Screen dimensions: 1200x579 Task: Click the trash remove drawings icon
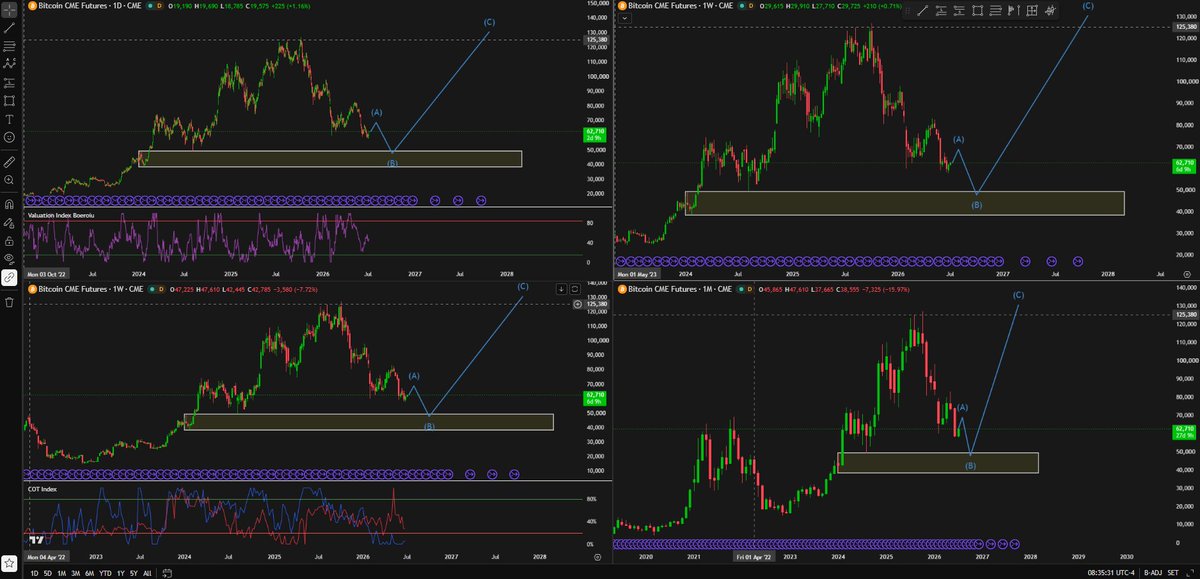tap(9, 302)
